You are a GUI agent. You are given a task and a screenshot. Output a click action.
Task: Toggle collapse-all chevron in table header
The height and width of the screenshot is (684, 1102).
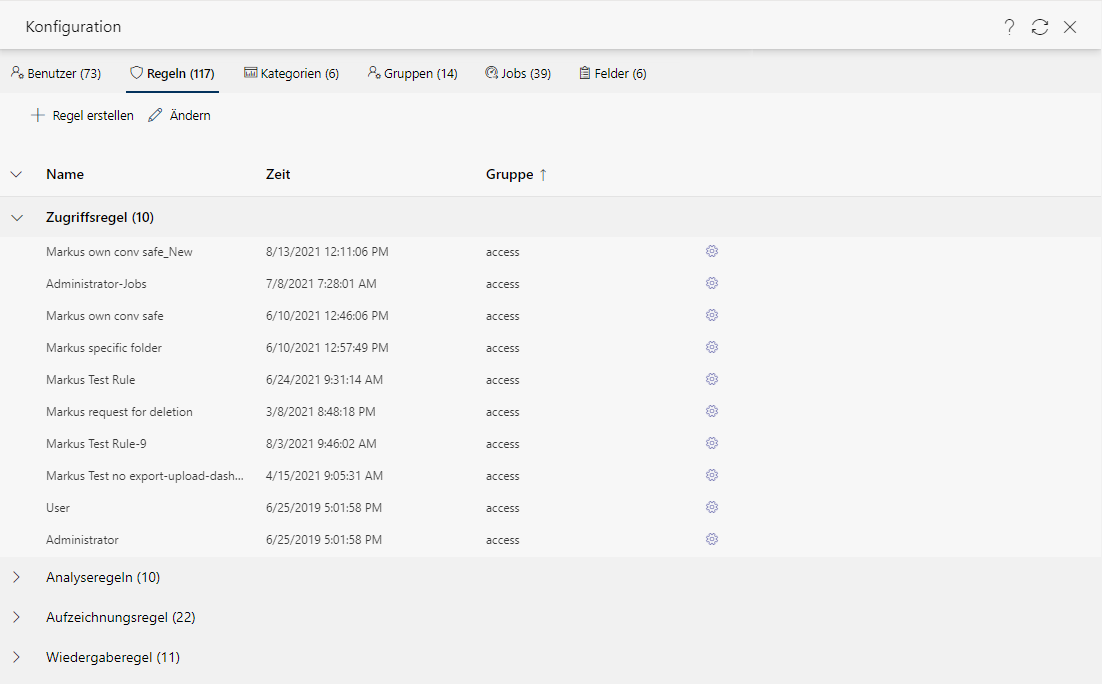tap(16, 174)
